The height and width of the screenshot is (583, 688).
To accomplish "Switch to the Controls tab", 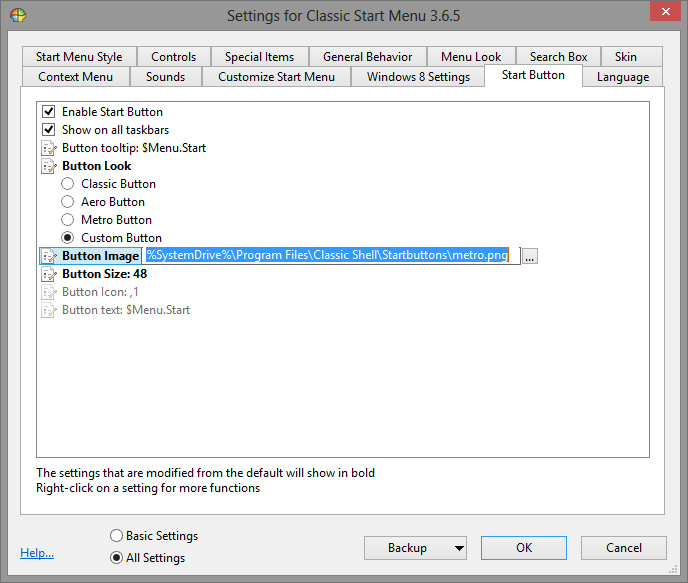I will (x=174, y=57).
